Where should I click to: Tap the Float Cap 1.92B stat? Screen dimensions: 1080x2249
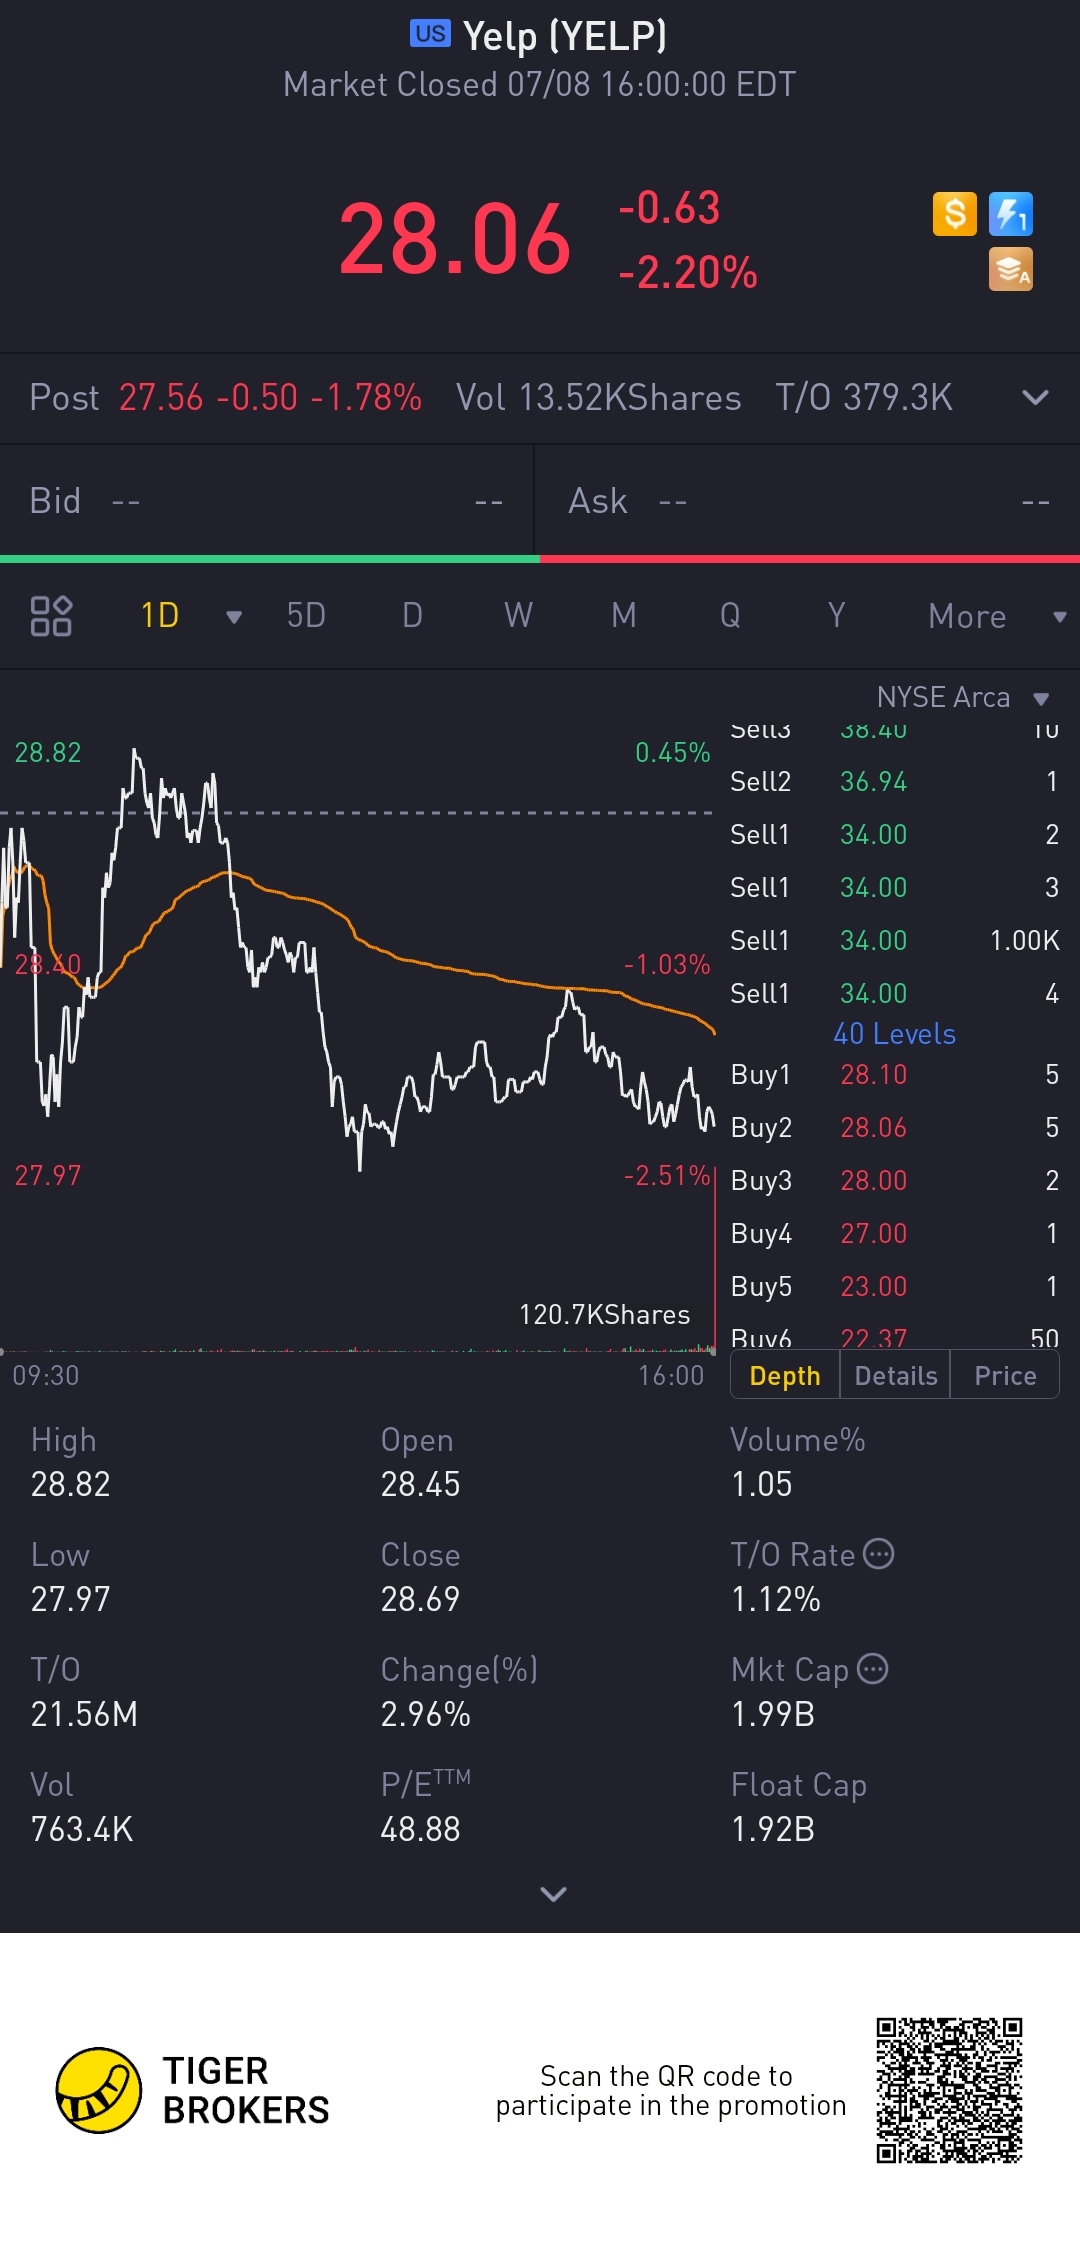point(799,1807)
